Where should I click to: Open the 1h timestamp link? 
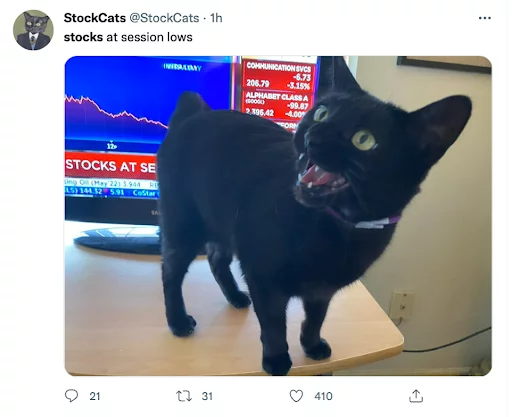216,18
